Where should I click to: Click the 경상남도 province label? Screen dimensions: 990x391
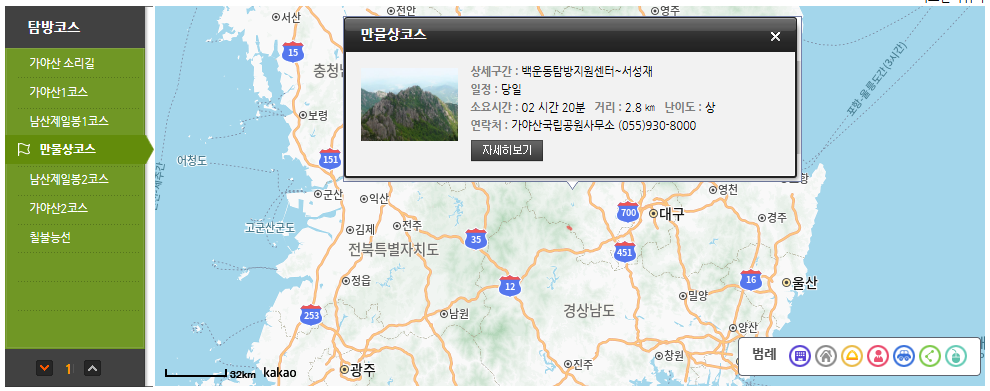click(x=588, y=310)
